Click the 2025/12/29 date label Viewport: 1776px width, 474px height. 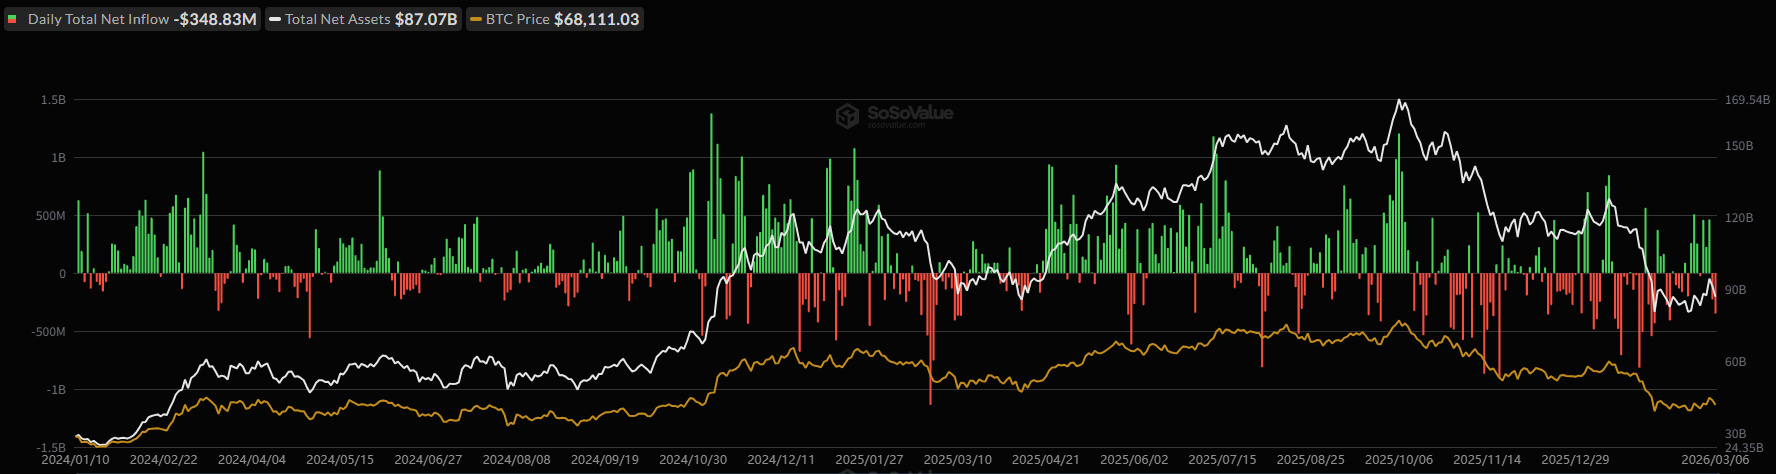(1575, 460)
